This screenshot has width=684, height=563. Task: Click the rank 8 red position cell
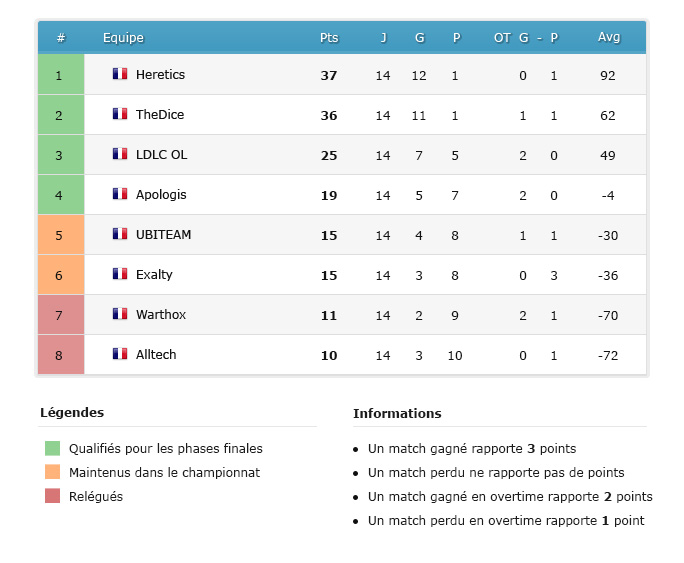(x=59, y=355)
